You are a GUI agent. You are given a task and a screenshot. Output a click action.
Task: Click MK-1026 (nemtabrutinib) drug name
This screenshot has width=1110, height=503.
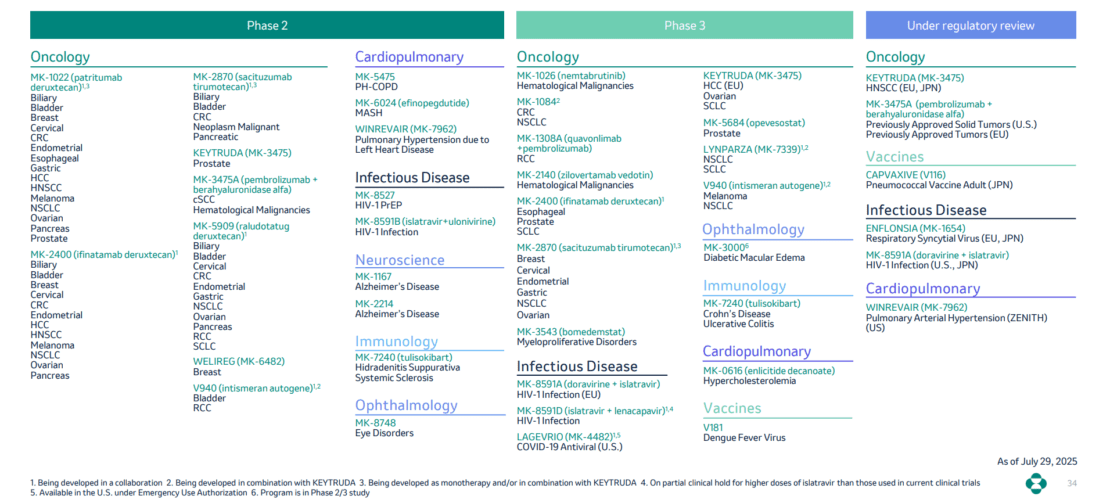point(571,75)
